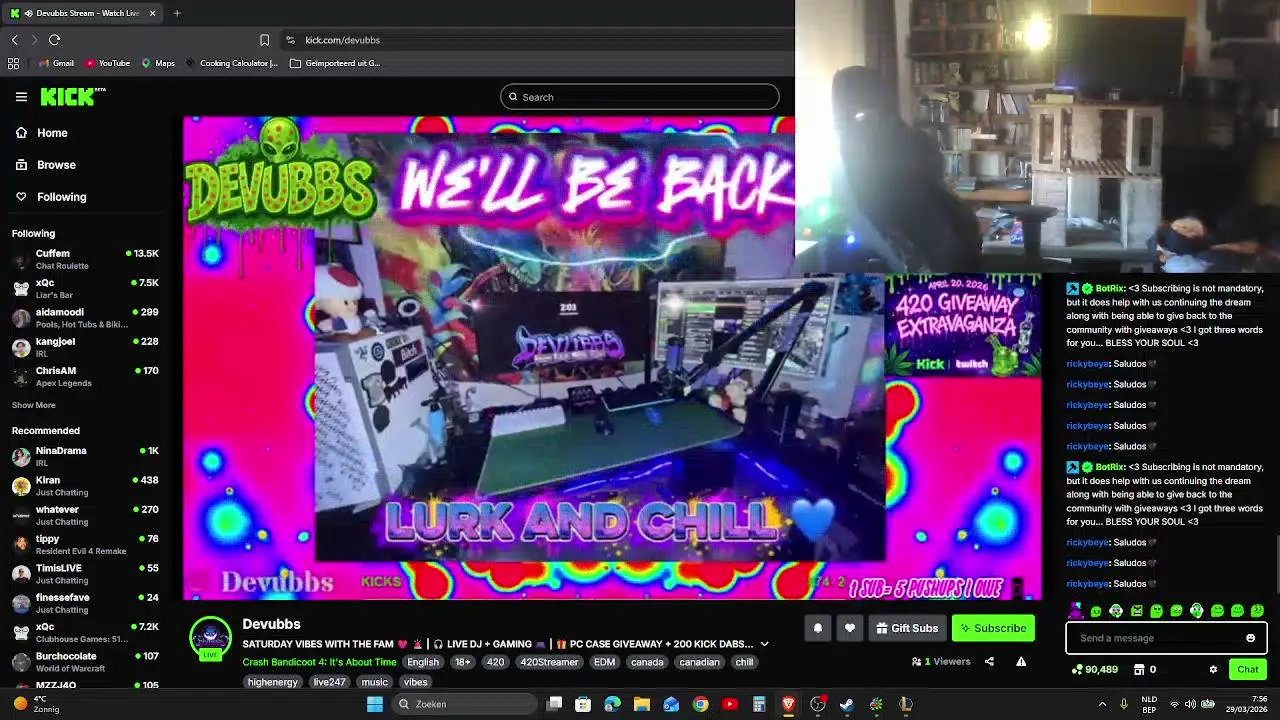Screen dimensions: 1280x720
Task: Click the share stream icon
Action: click(x=989, y=661)
